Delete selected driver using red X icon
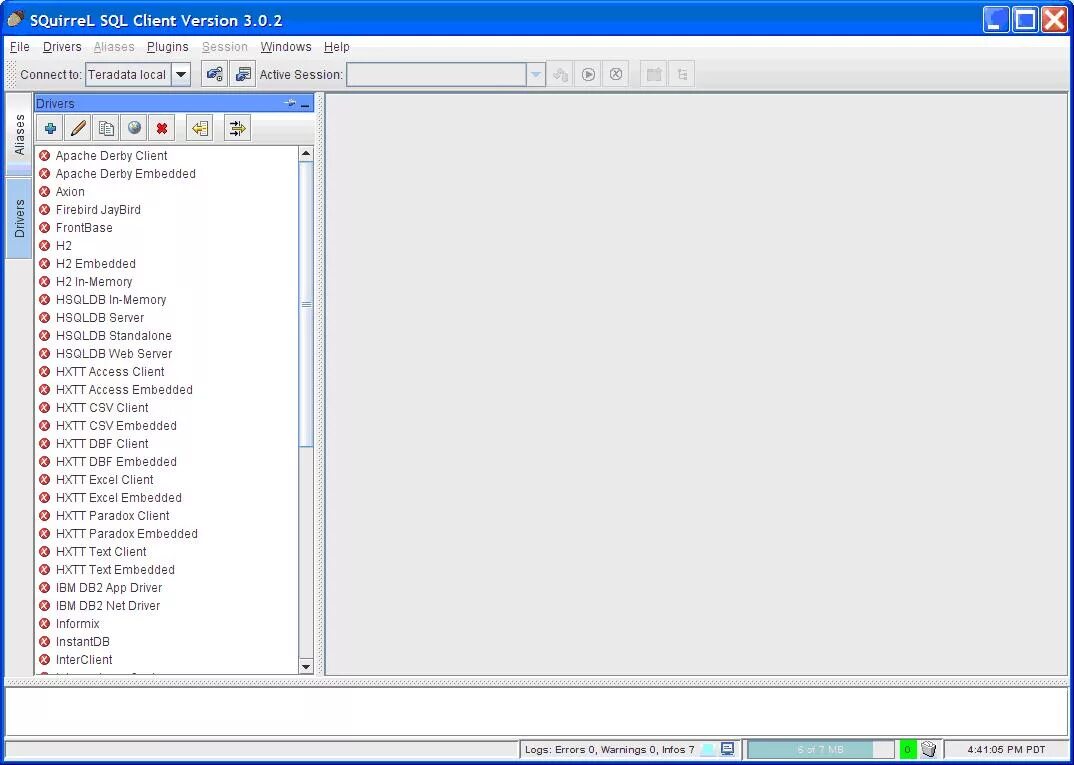This screenshot has width=1074, height=765. click(162, 127)
